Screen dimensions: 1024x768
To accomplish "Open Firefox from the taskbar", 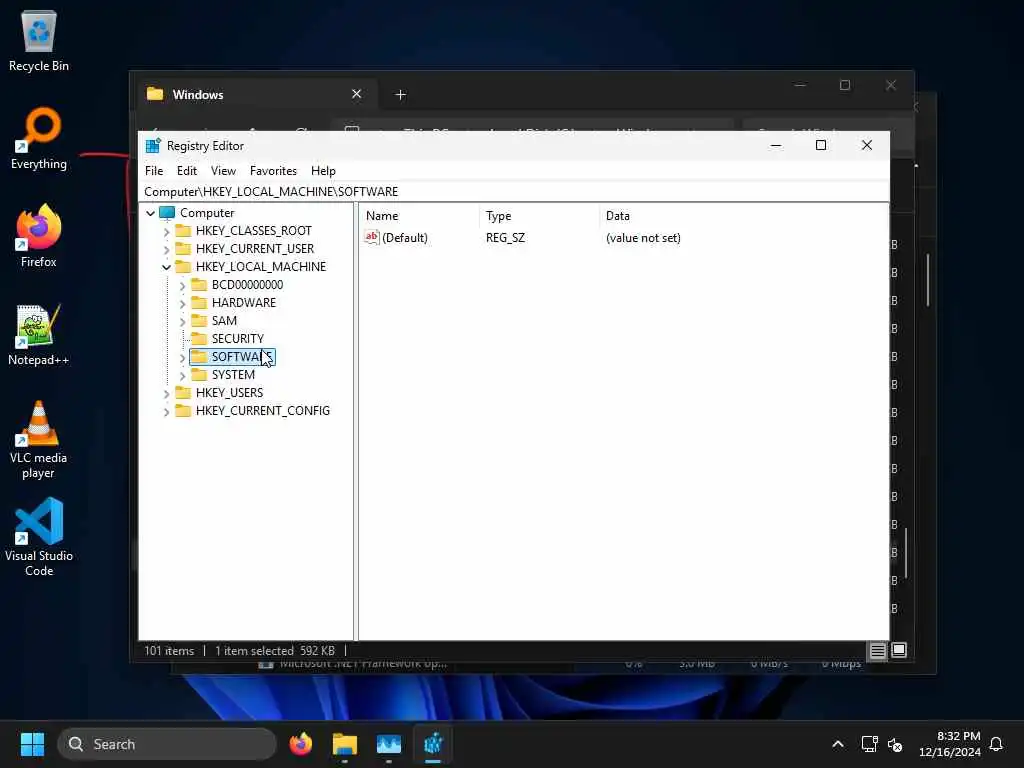I will pyautogui.click(x=301, y=744).
